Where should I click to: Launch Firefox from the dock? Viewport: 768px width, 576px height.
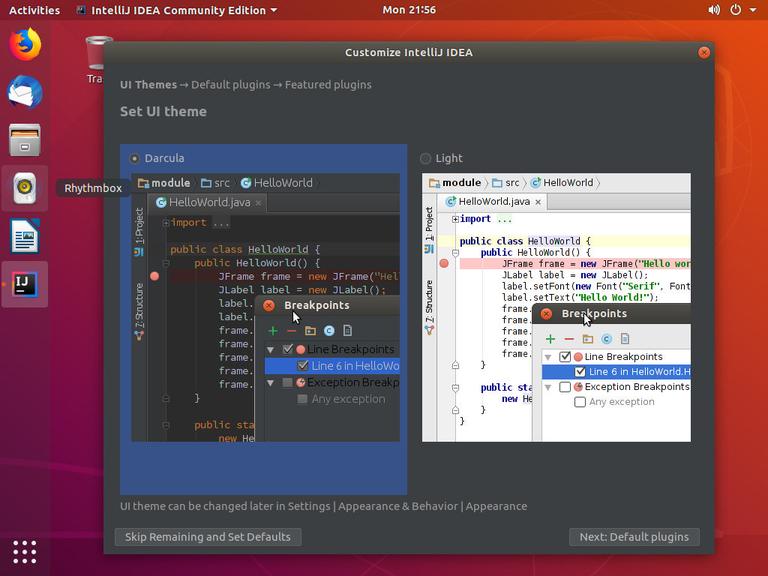(24, 44)
